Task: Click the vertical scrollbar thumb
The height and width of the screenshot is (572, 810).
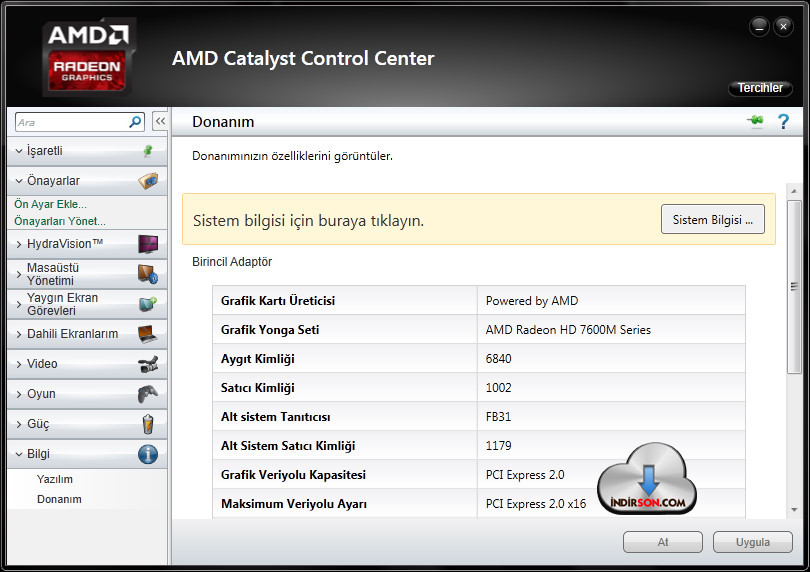Action: [794, 286]
